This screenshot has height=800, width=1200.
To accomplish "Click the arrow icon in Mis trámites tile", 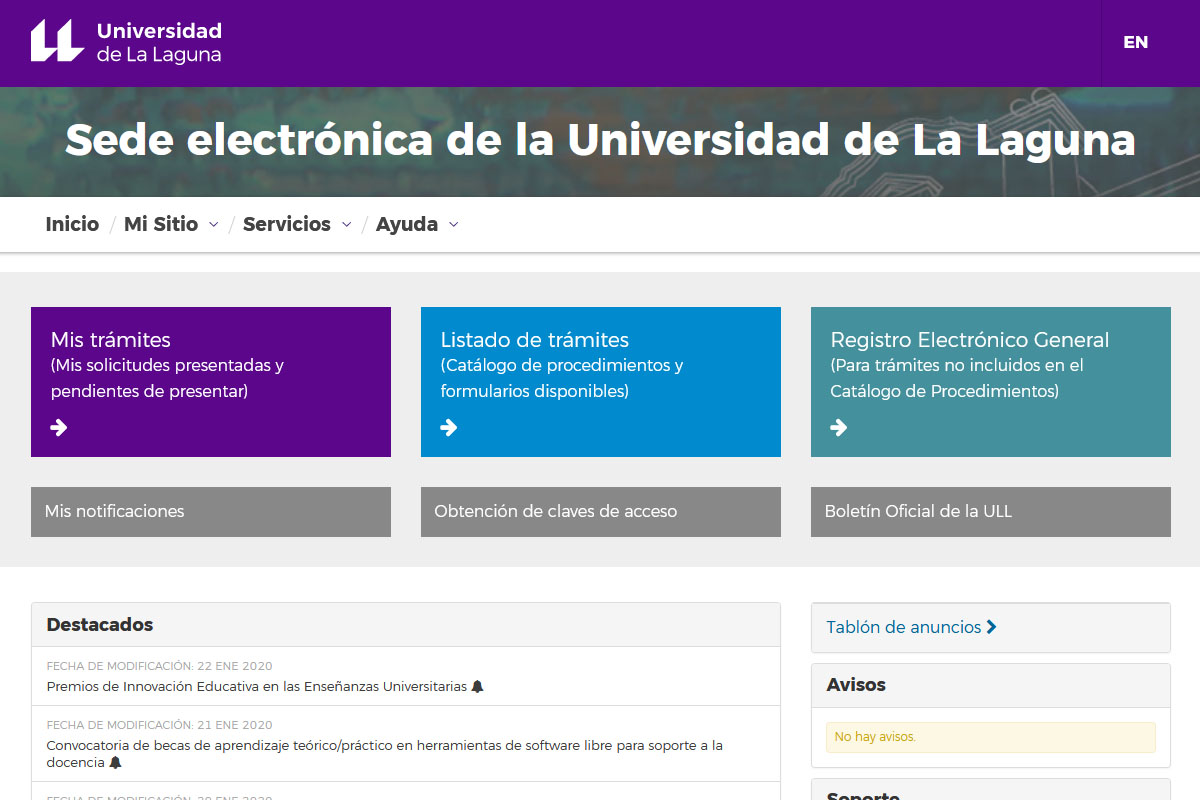I will coord(59,428).
